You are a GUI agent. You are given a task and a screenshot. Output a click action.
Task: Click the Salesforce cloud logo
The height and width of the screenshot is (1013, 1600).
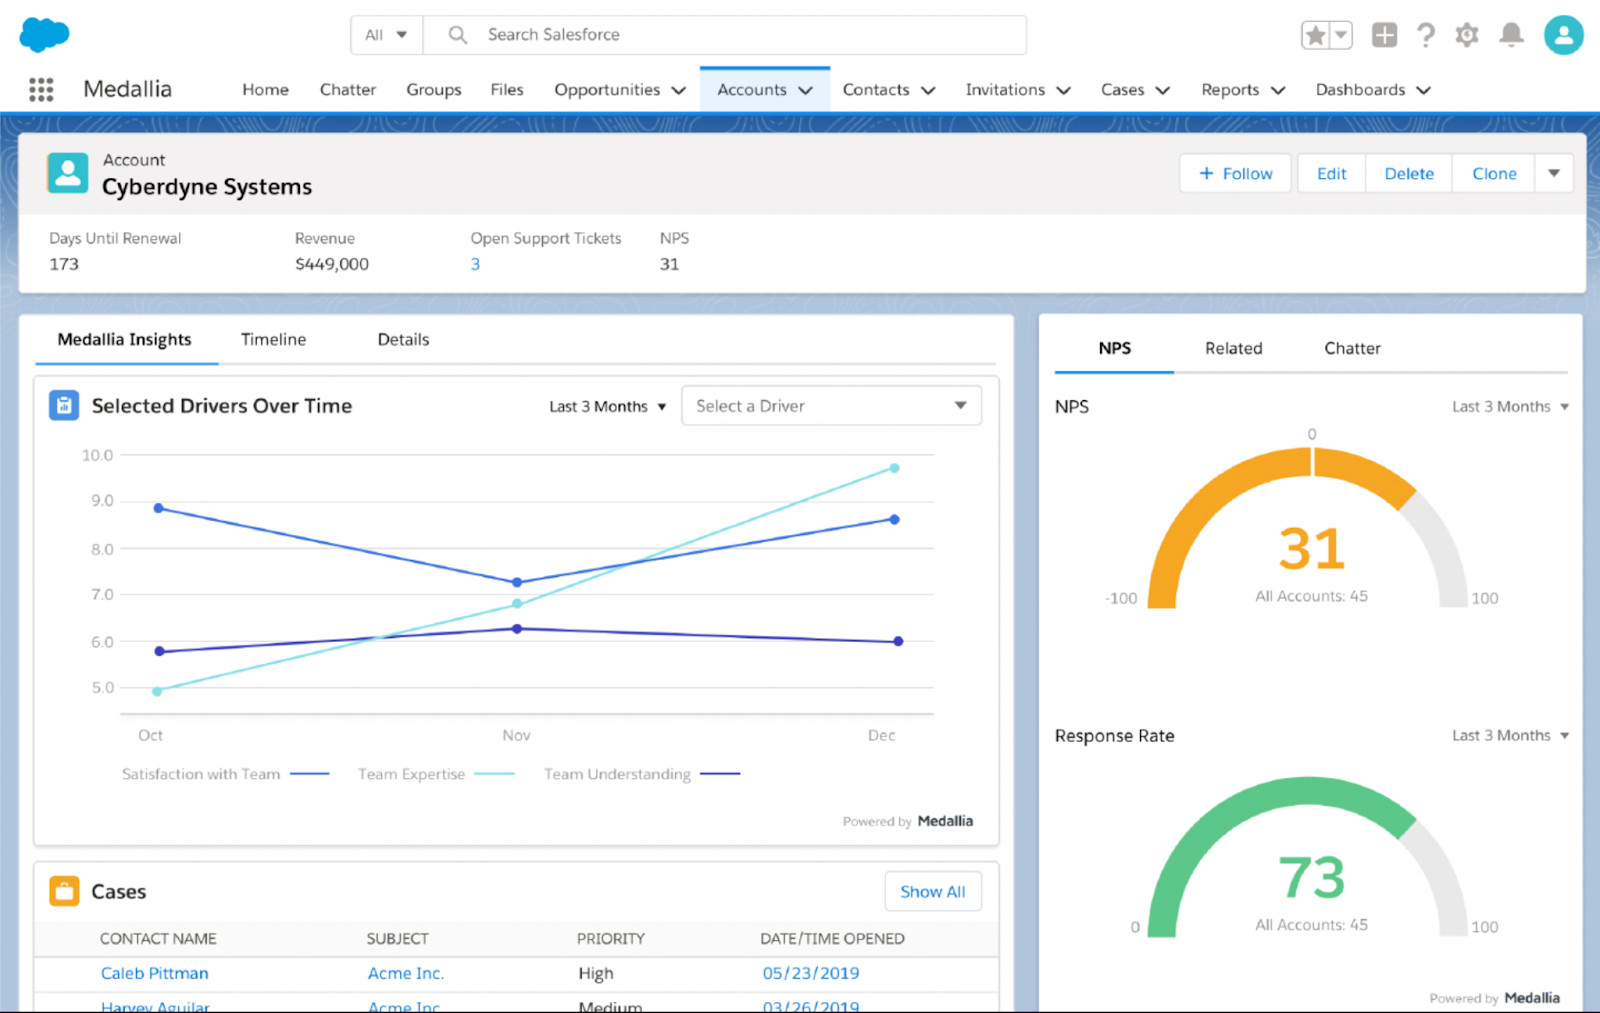(x=44, y=35)
